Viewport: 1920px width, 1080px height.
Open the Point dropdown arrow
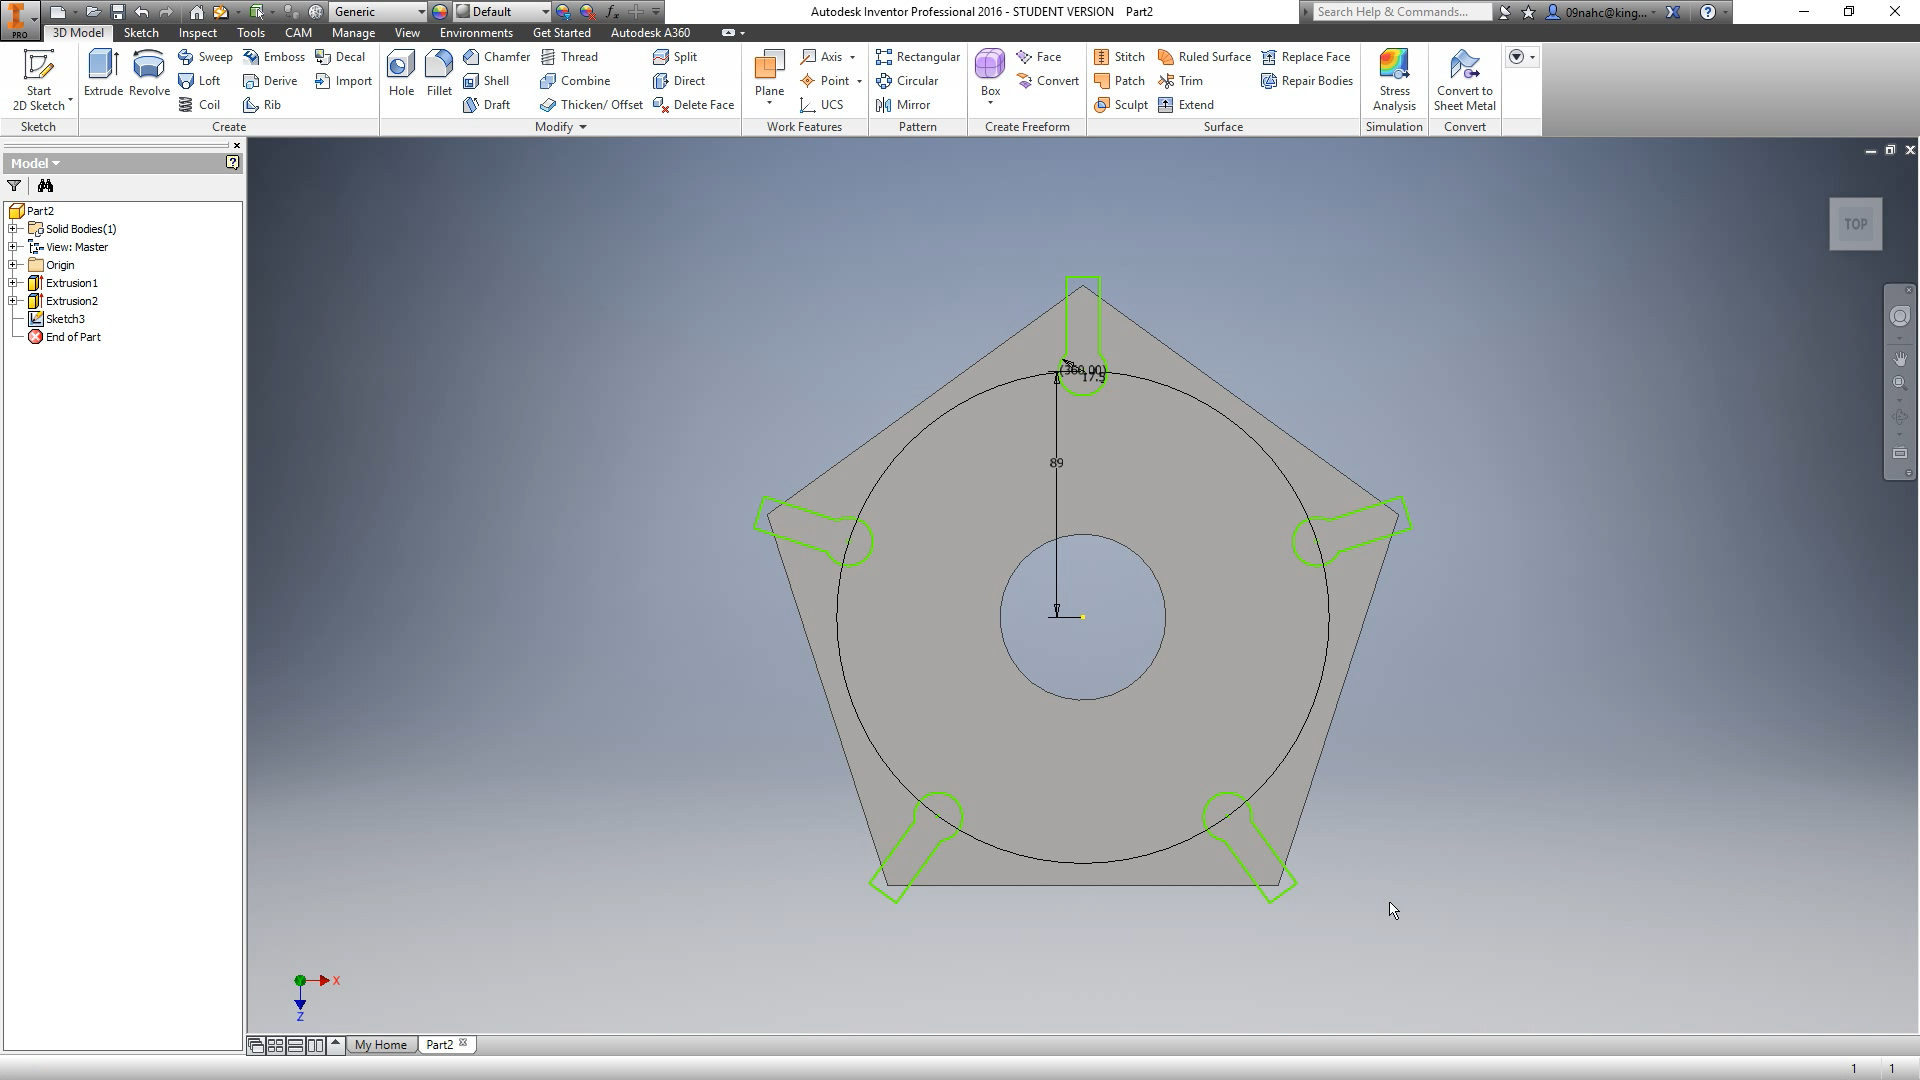(x=859, y=81)
